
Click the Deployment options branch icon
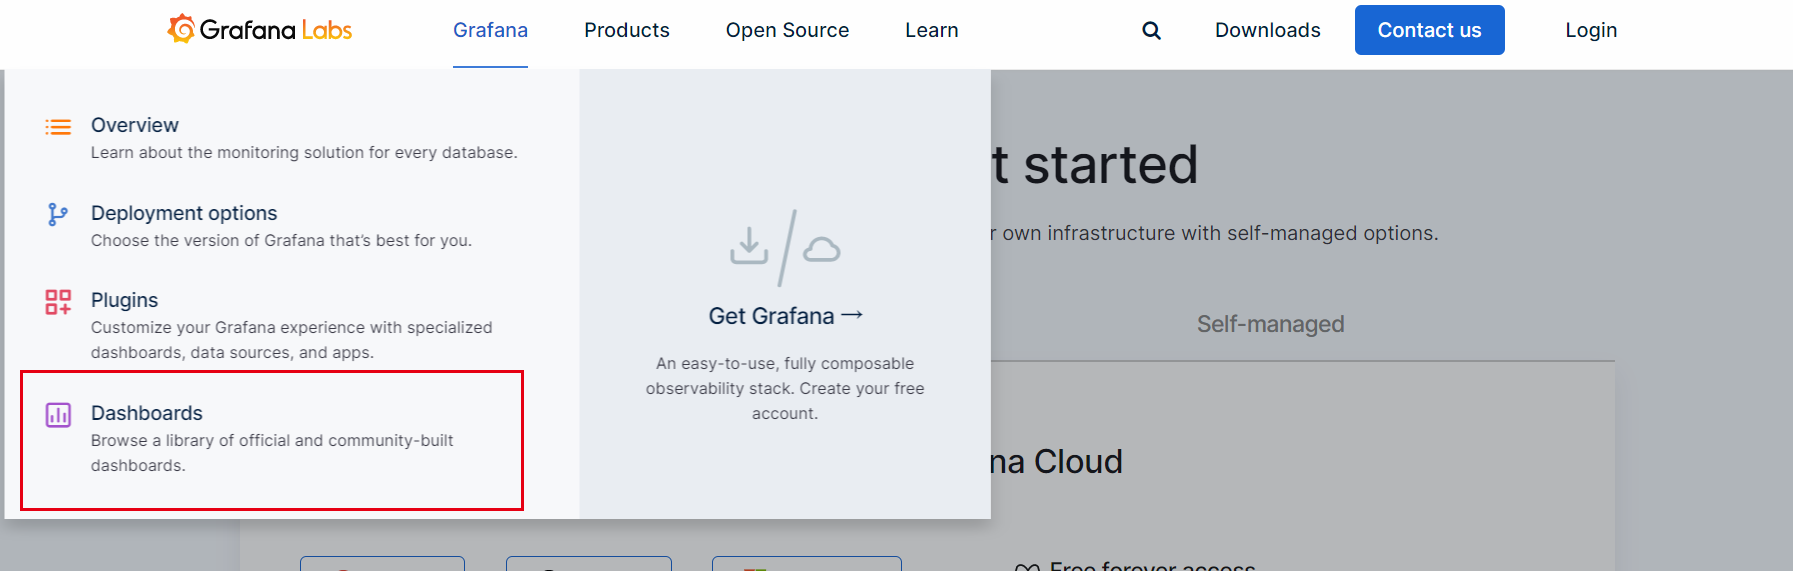click(x=58, y=214)
